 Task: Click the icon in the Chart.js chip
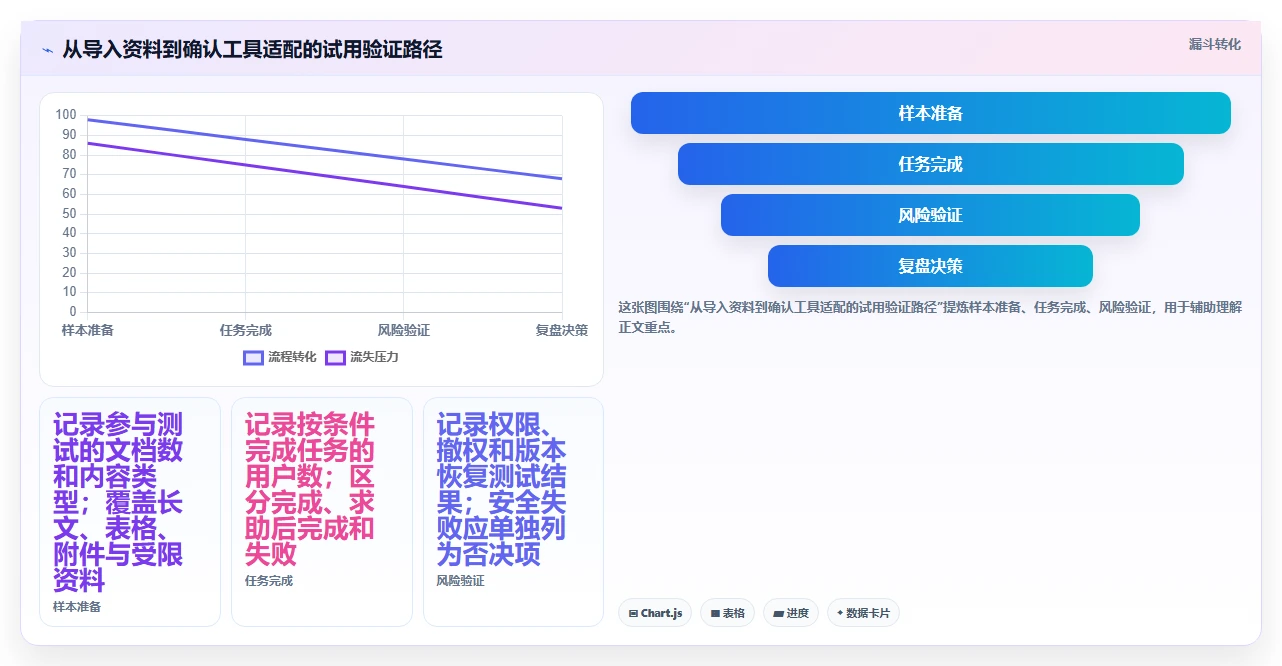coord(633,613)
